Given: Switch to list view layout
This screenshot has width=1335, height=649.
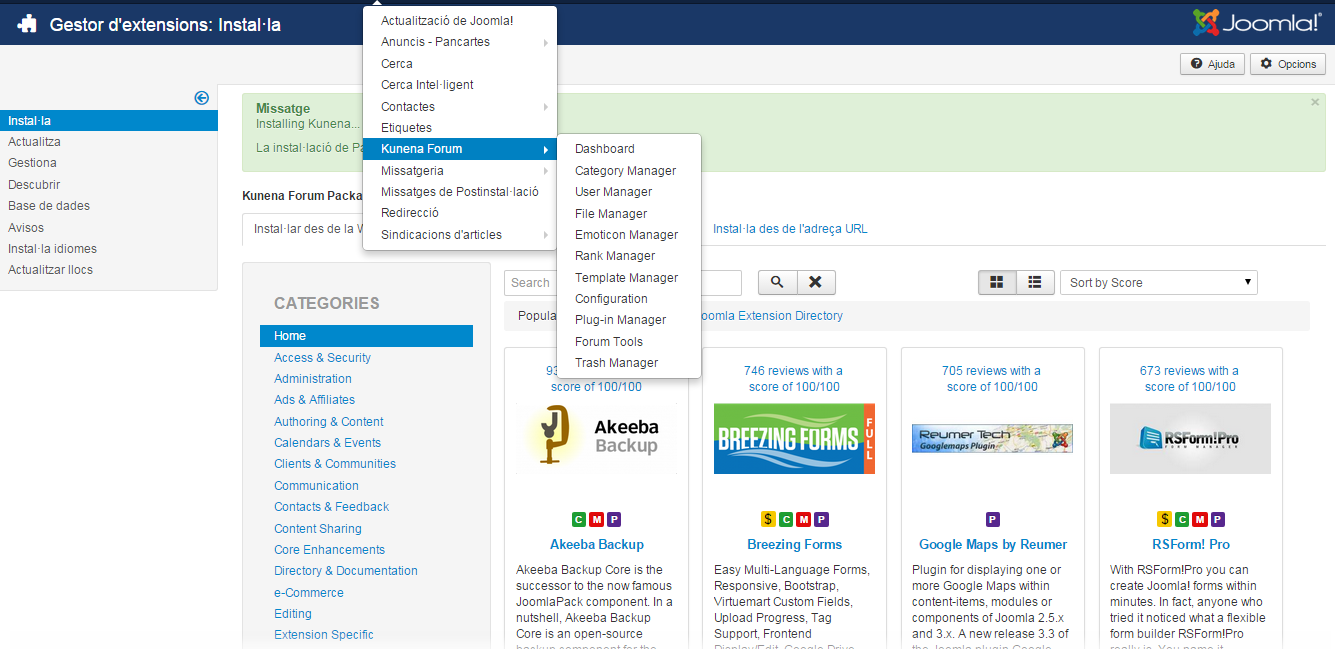Looking at the screenshot, I should pyautogui.click(x=1035, y=283).
